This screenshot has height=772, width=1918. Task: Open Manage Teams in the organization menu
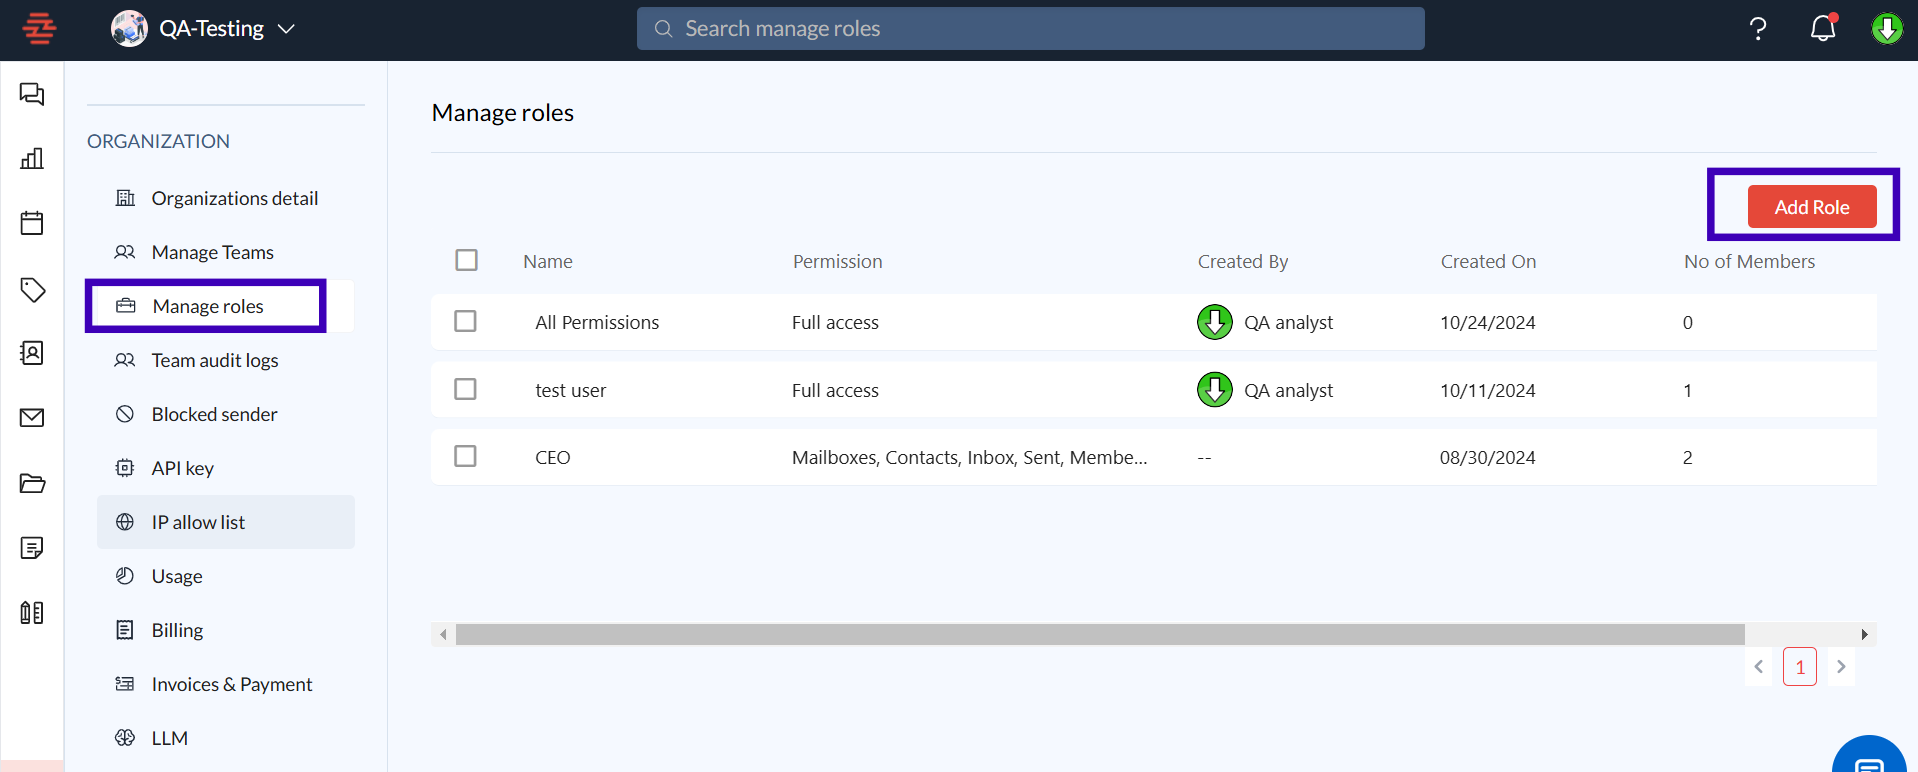(x=212, y=252)
